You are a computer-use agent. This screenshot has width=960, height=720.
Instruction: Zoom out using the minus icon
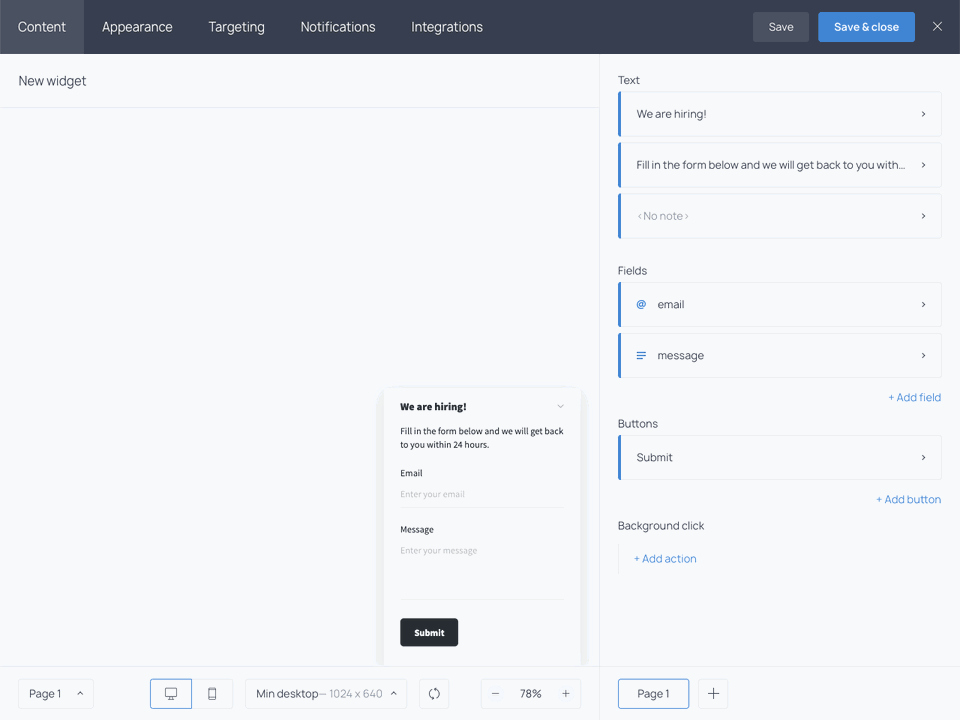[495, 693]
